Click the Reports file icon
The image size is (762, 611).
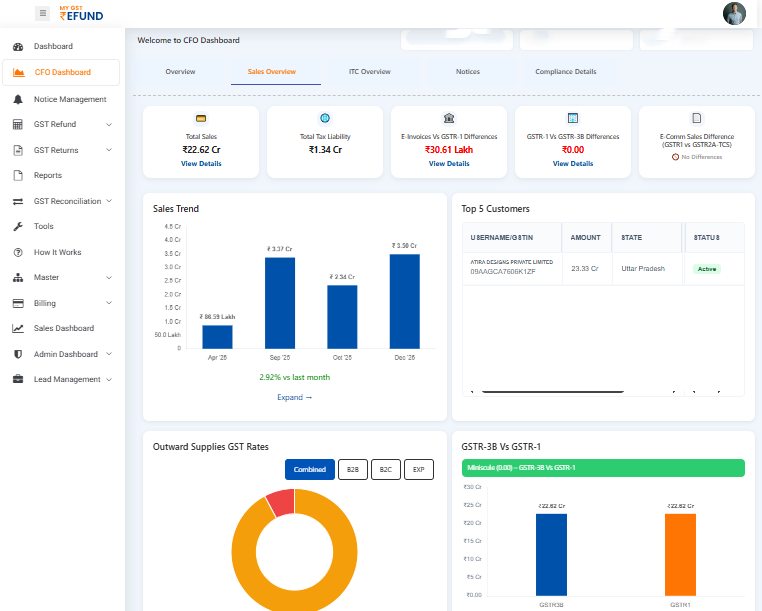coord(18,175)
